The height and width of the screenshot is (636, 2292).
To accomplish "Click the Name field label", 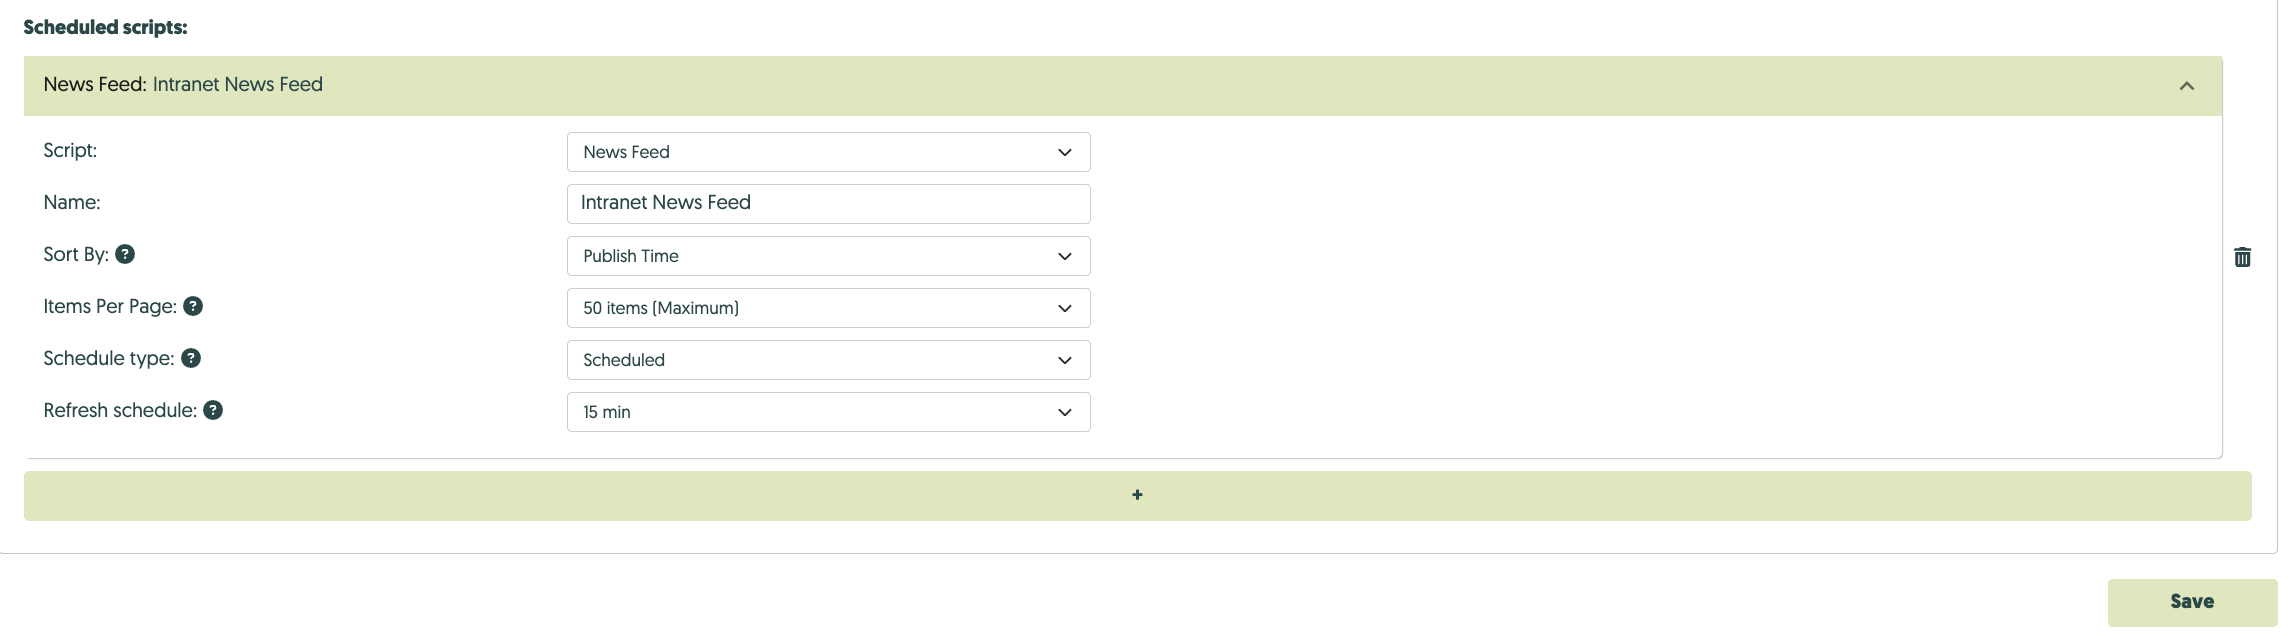I will pyautogui.click(x=72, y=202).
